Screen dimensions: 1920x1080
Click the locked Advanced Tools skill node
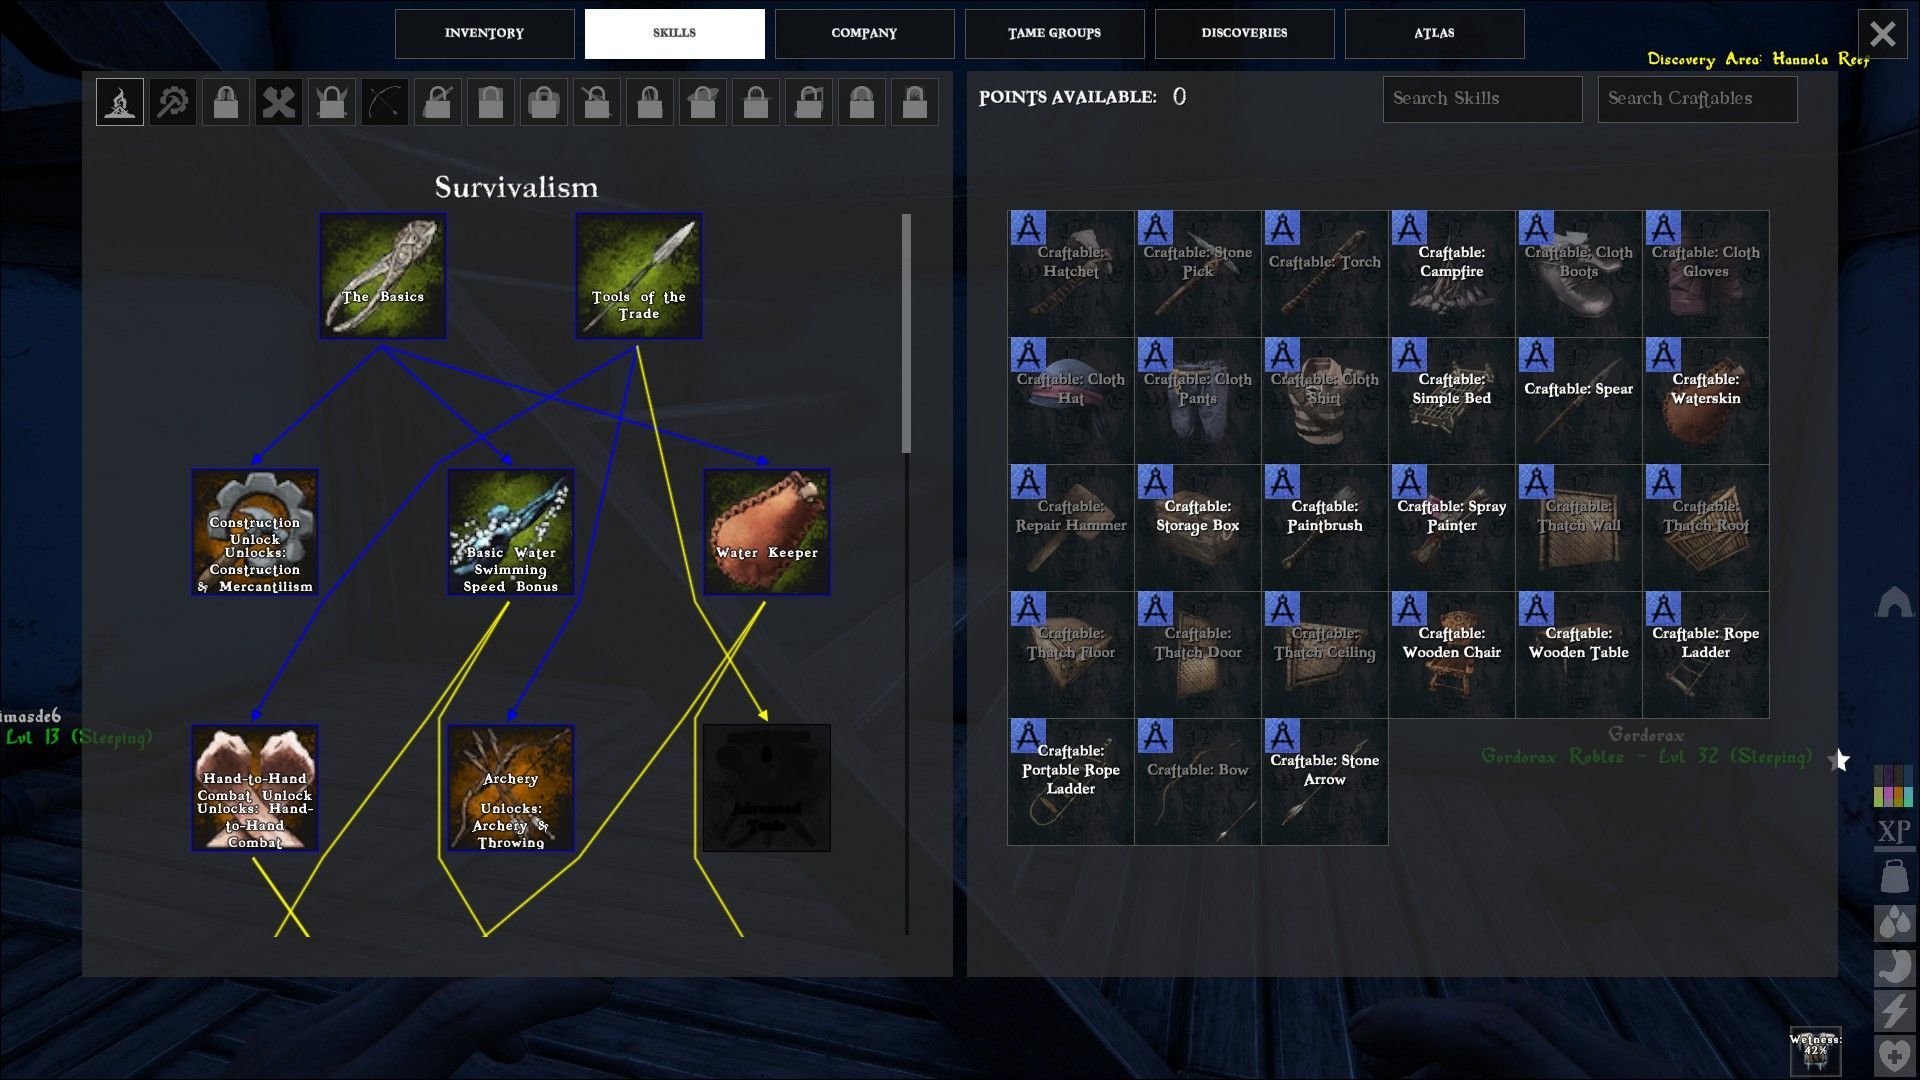point(767,788)
